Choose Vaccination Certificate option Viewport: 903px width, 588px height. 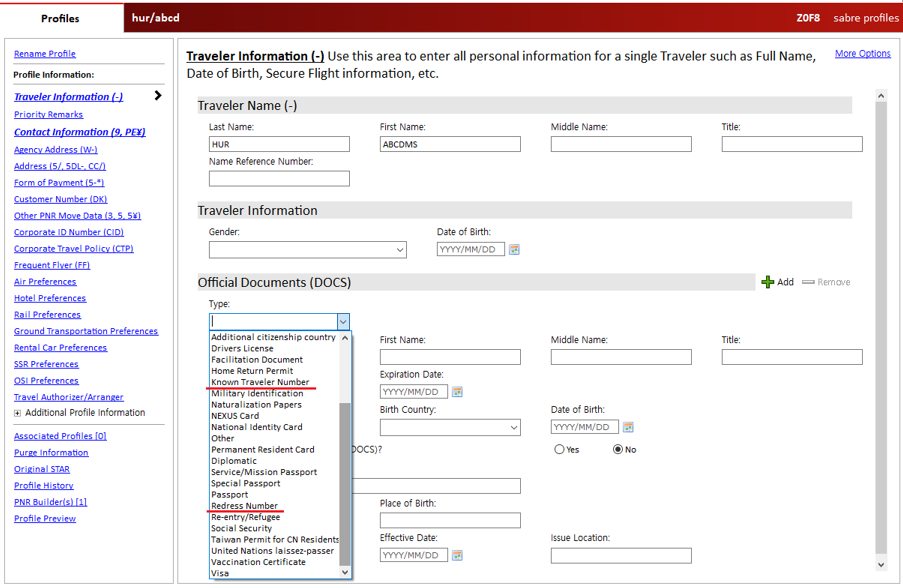(258, 562)
